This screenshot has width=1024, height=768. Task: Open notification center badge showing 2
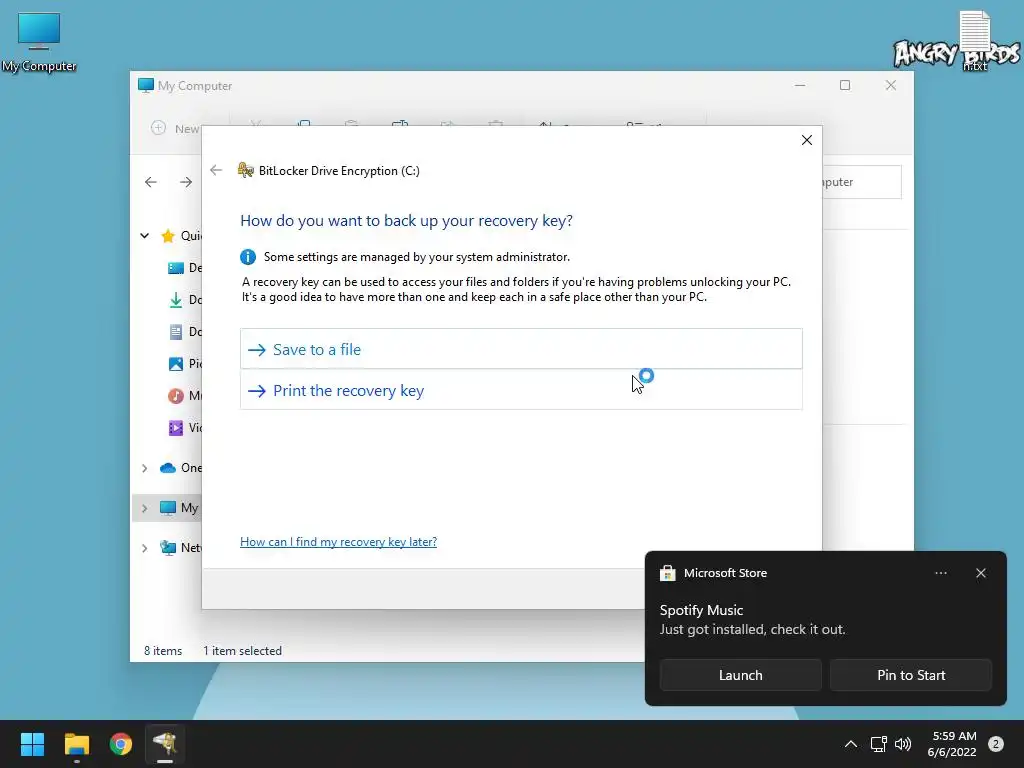click(996, 744)
